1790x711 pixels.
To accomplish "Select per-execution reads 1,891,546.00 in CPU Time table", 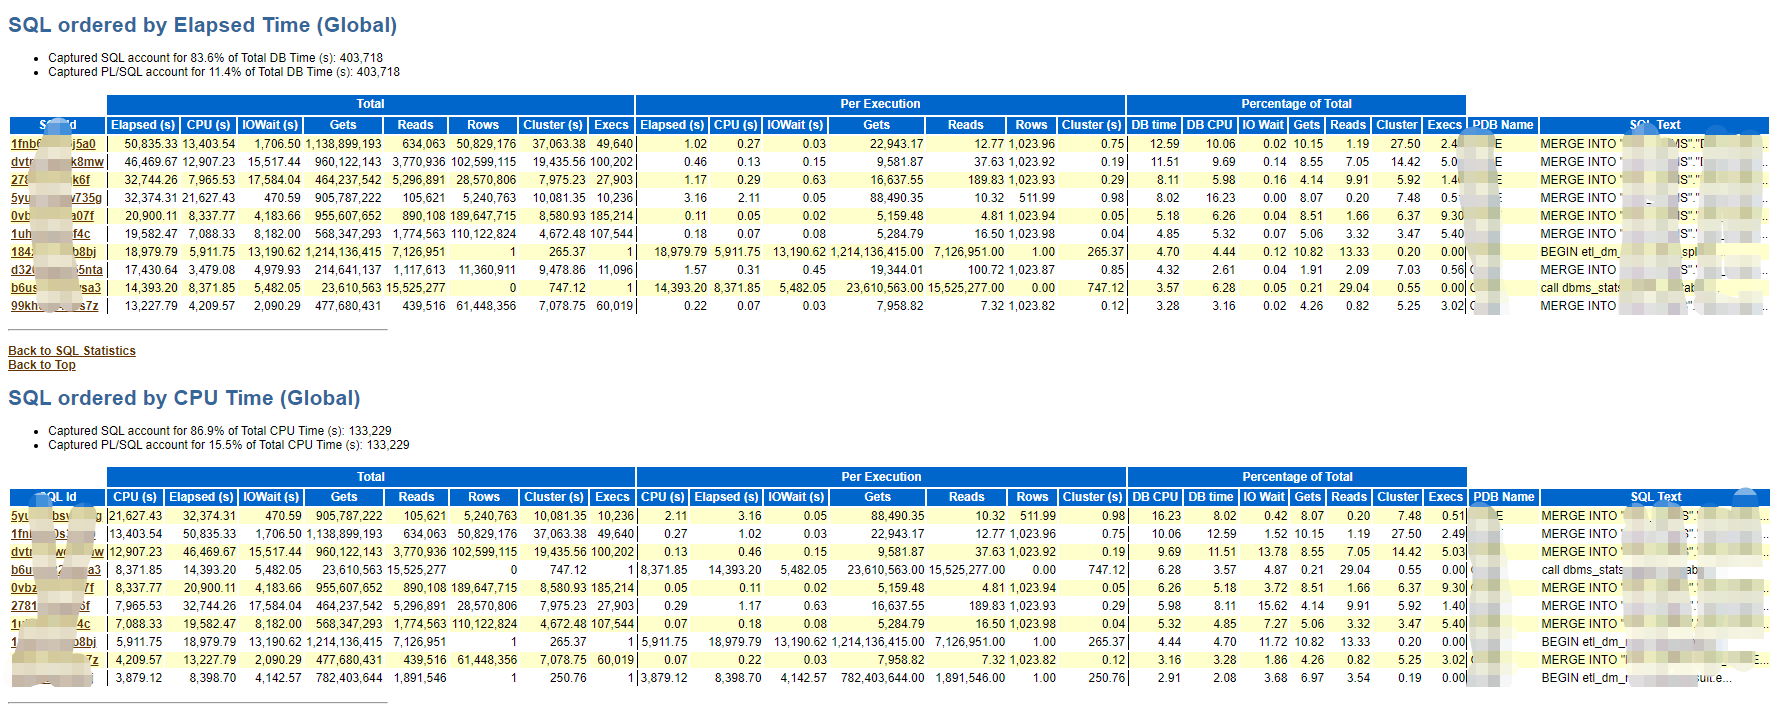I will point(970,678).
